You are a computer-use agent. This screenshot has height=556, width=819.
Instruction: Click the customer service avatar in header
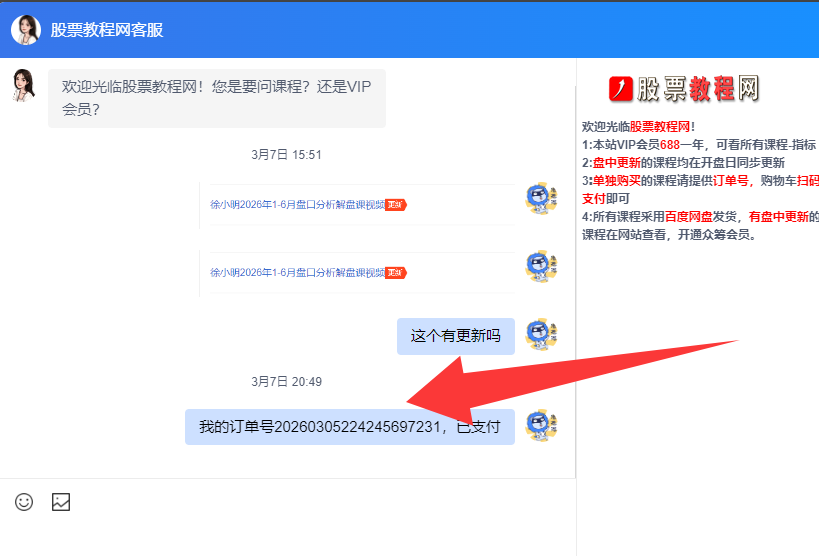tap(25, 30)
